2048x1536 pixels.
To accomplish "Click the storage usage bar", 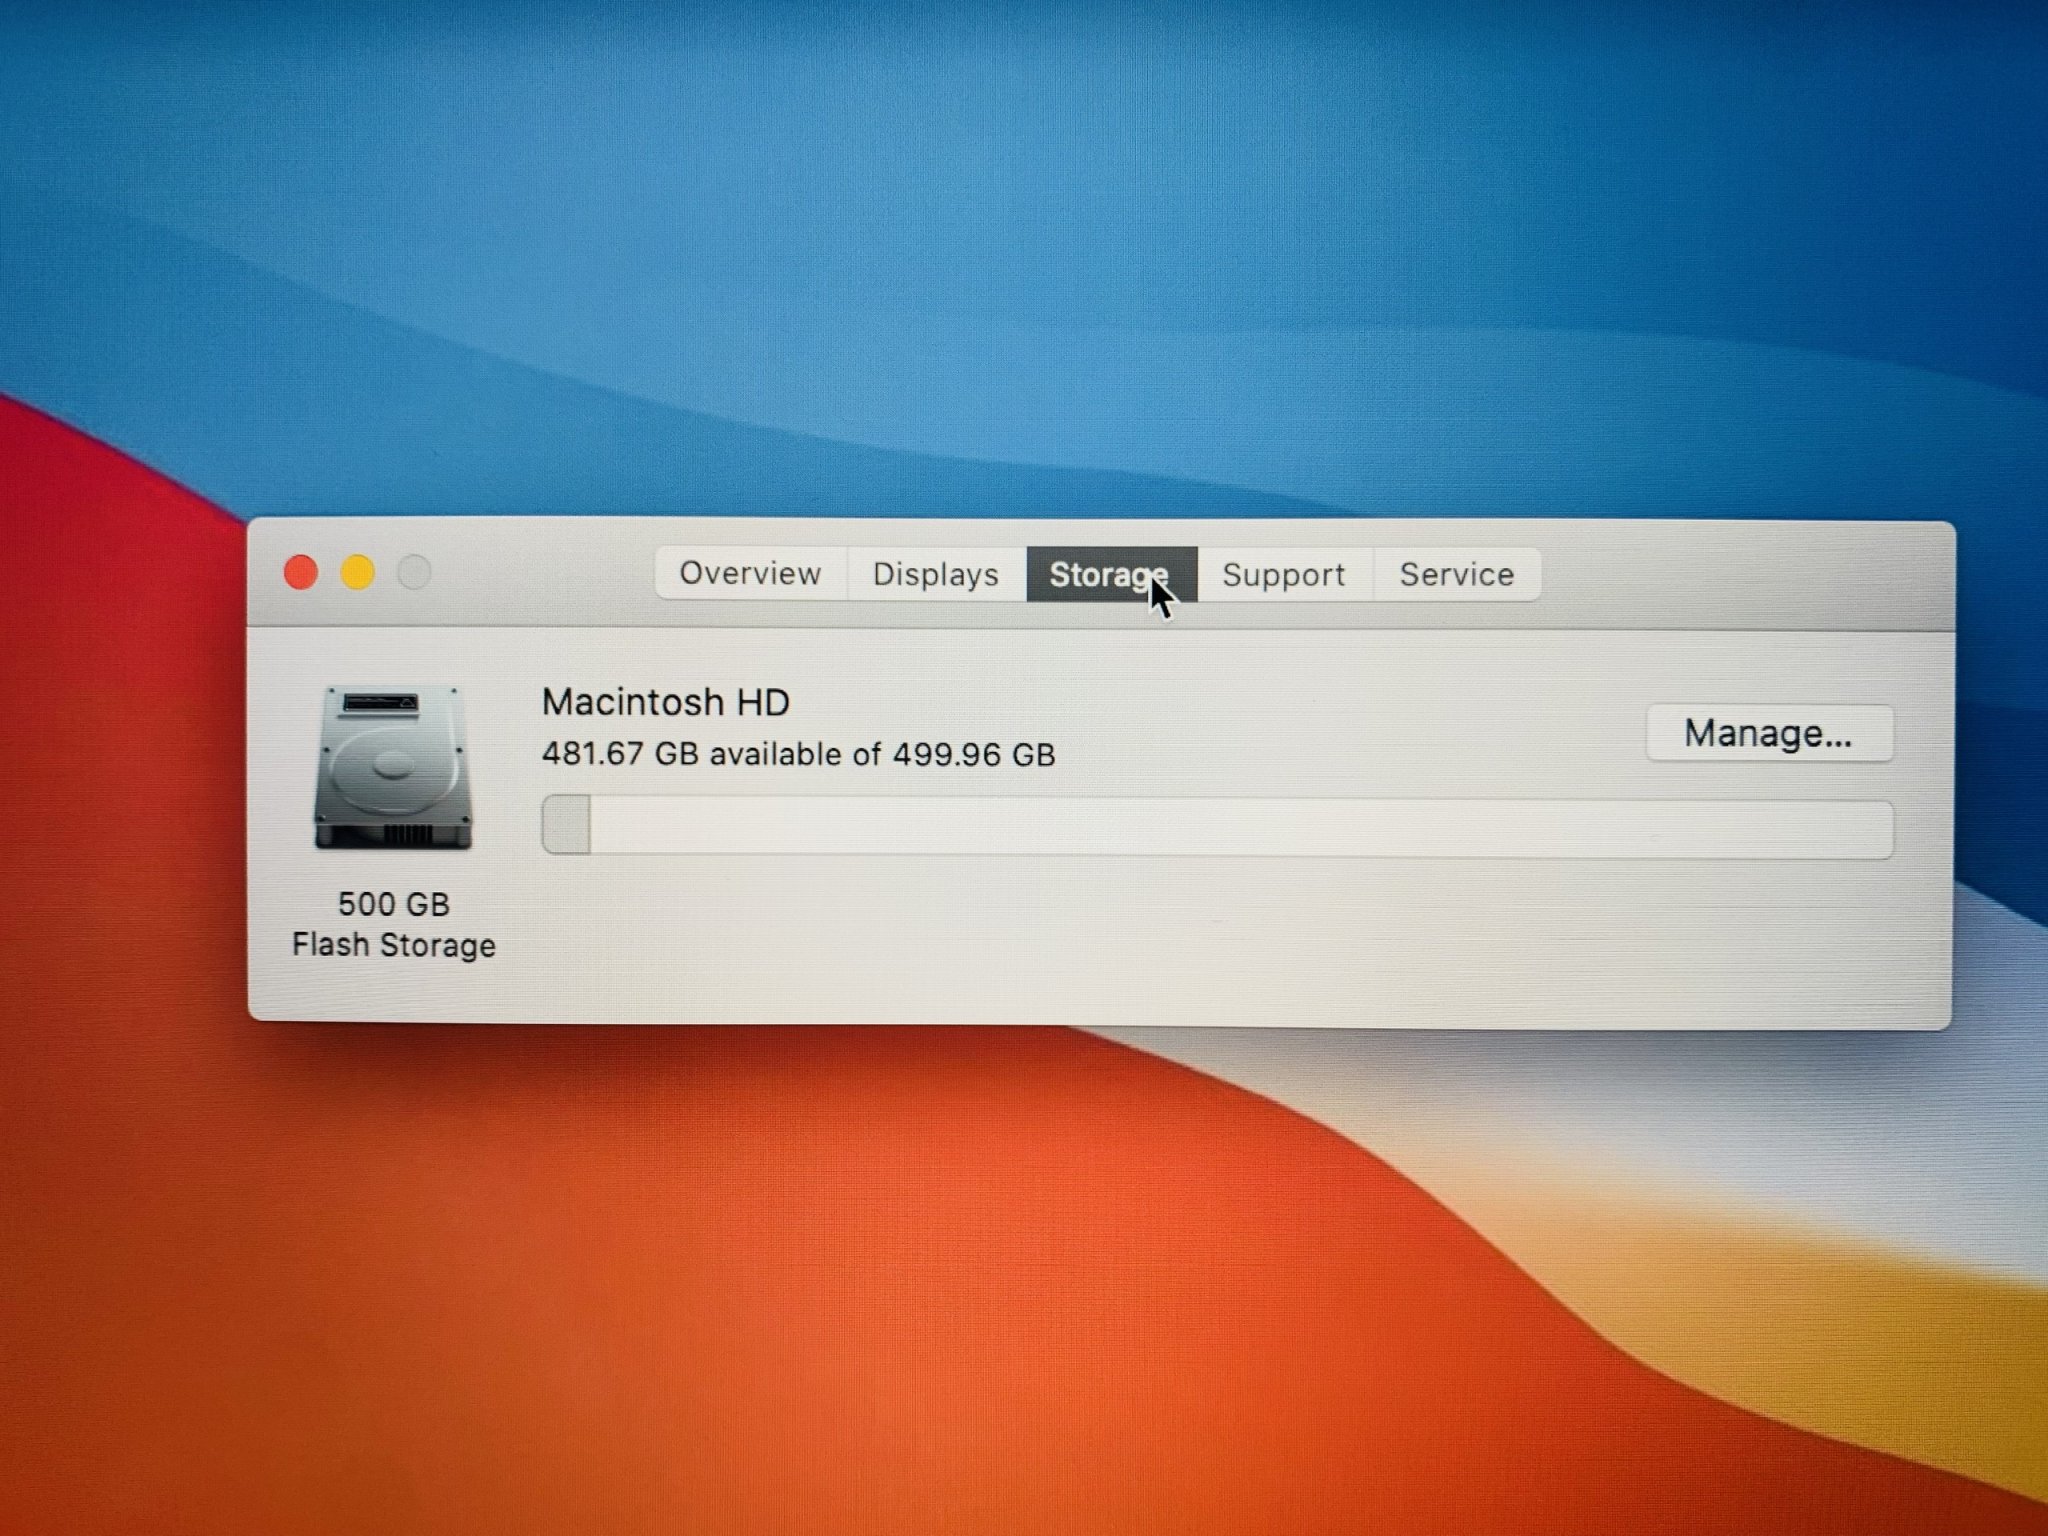I will tap(1217, 826).
